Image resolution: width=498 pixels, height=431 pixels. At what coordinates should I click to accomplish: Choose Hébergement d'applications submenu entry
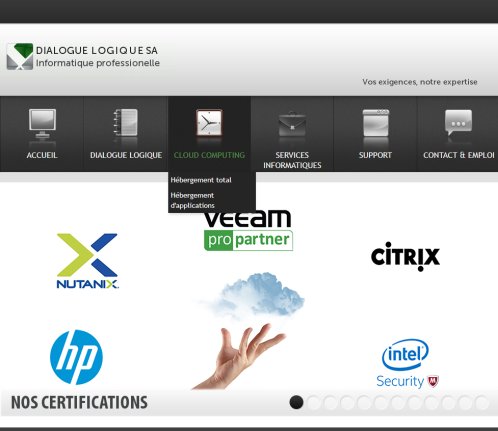193,200
